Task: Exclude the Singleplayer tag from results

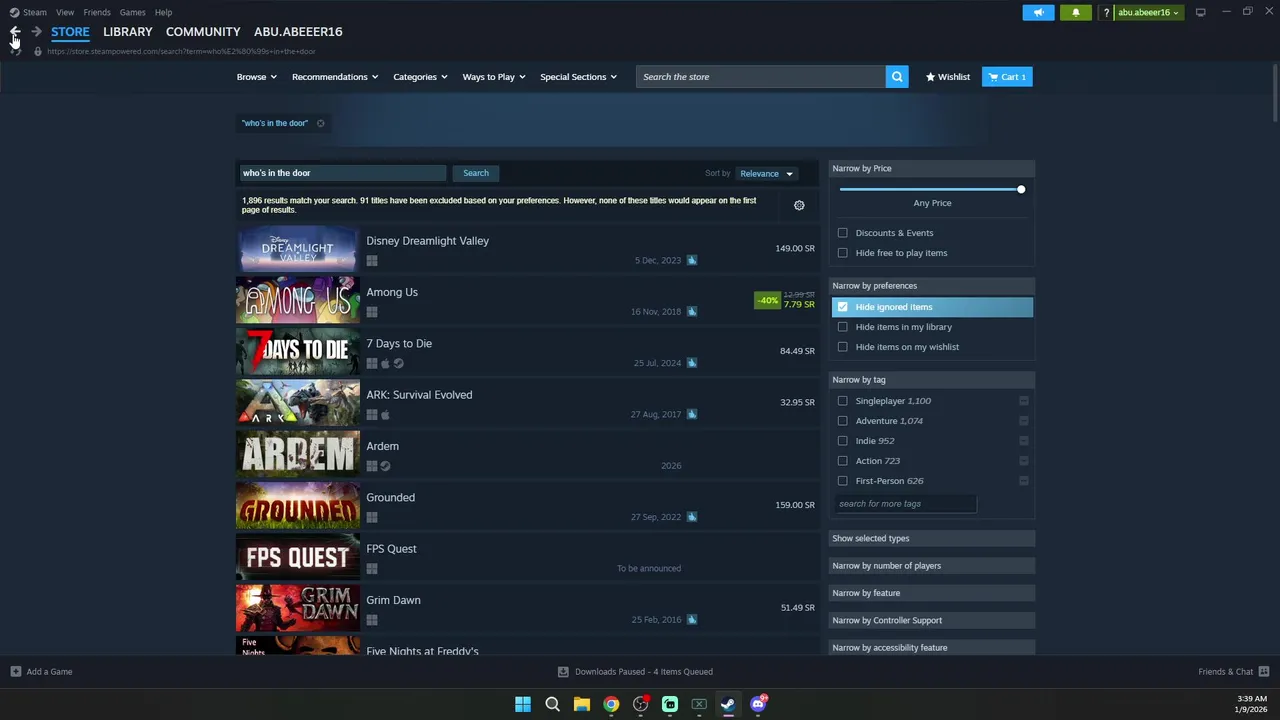Action: pyautogui.click(x=1024, y=401)
